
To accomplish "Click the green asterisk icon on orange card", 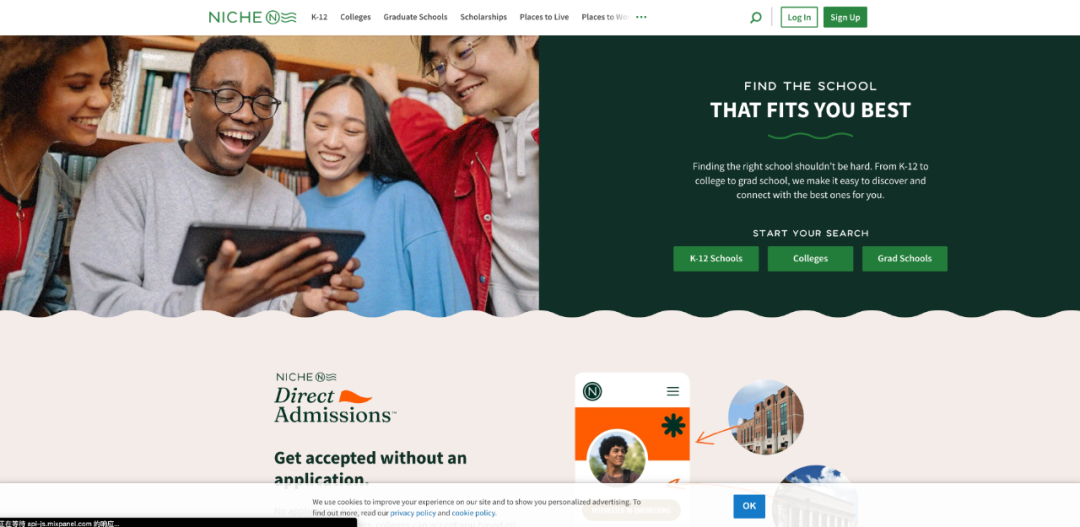I will (x=673, y=426).
